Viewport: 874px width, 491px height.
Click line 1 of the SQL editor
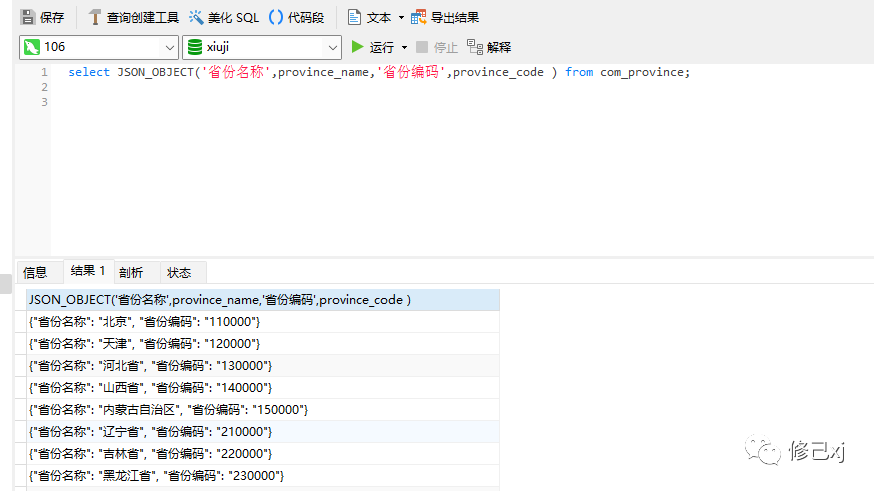coord(378,72)
